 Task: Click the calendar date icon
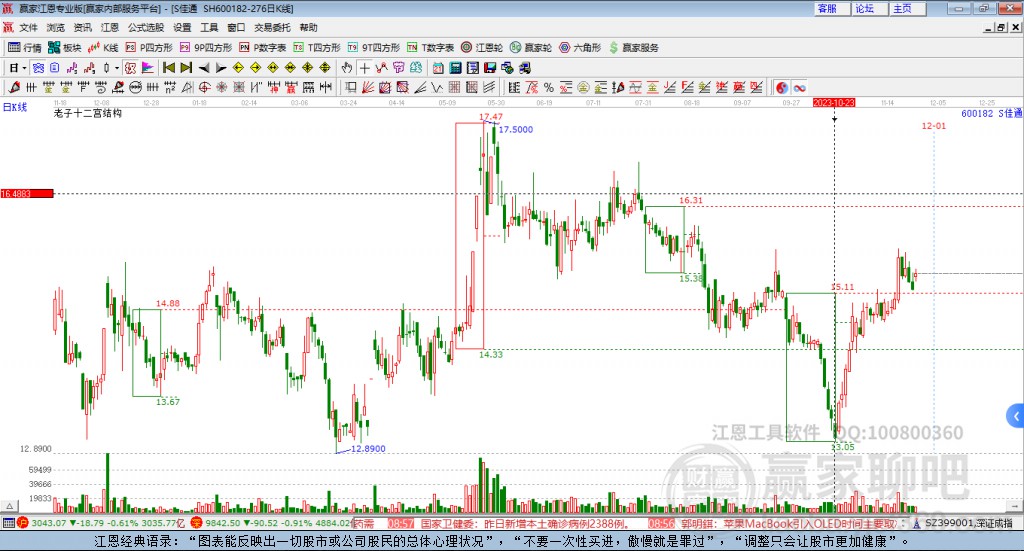click(438, 68)
